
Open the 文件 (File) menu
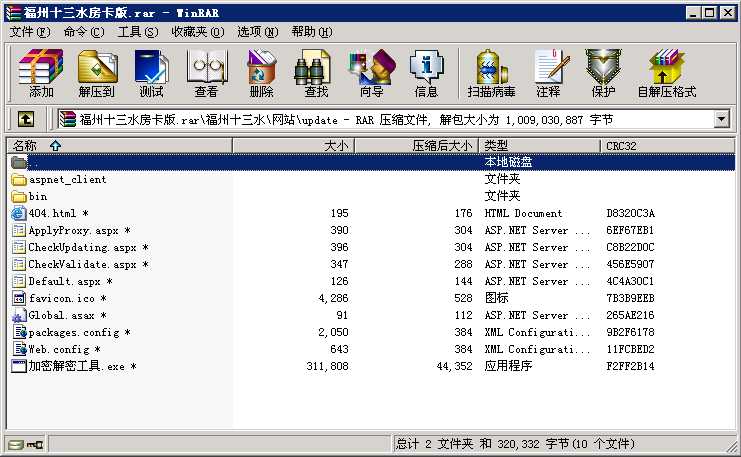click(x=30, y=32)
